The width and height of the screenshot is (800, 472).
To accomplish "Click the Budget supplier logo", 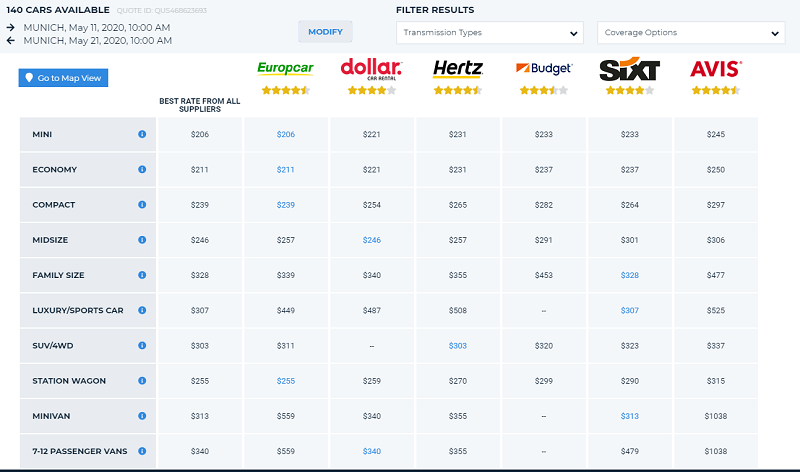I will (544, 69).
